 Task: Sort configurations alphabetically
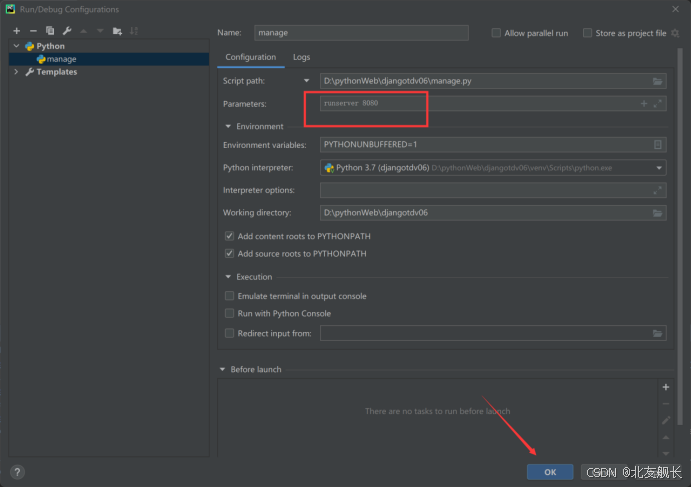tap(134, 31)
